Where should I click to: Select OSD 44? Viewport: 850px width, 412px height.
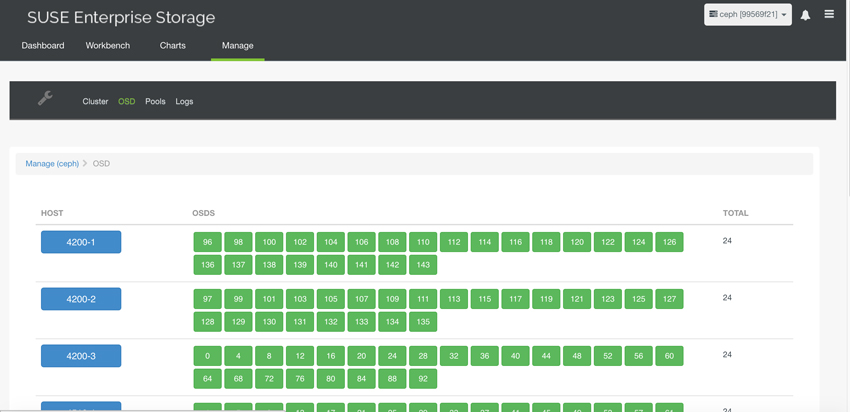546,356
